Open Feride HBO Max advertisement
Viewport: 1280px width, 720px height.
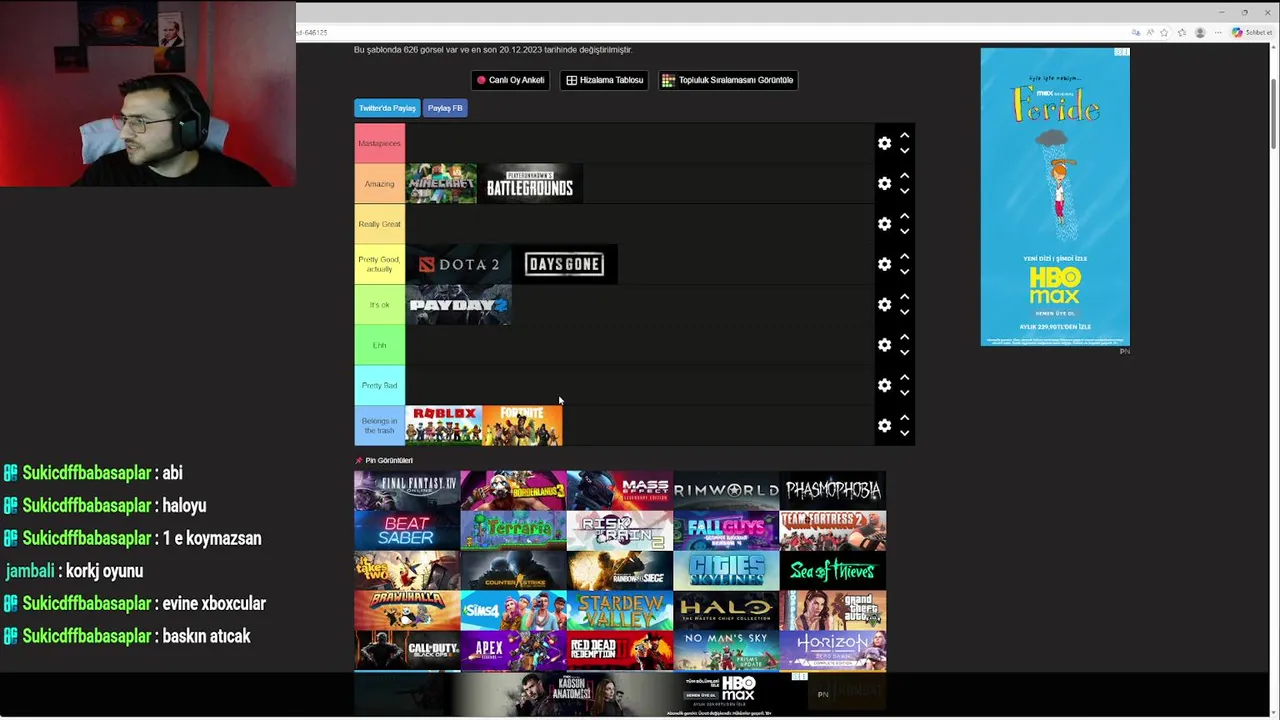(1055, 197)
